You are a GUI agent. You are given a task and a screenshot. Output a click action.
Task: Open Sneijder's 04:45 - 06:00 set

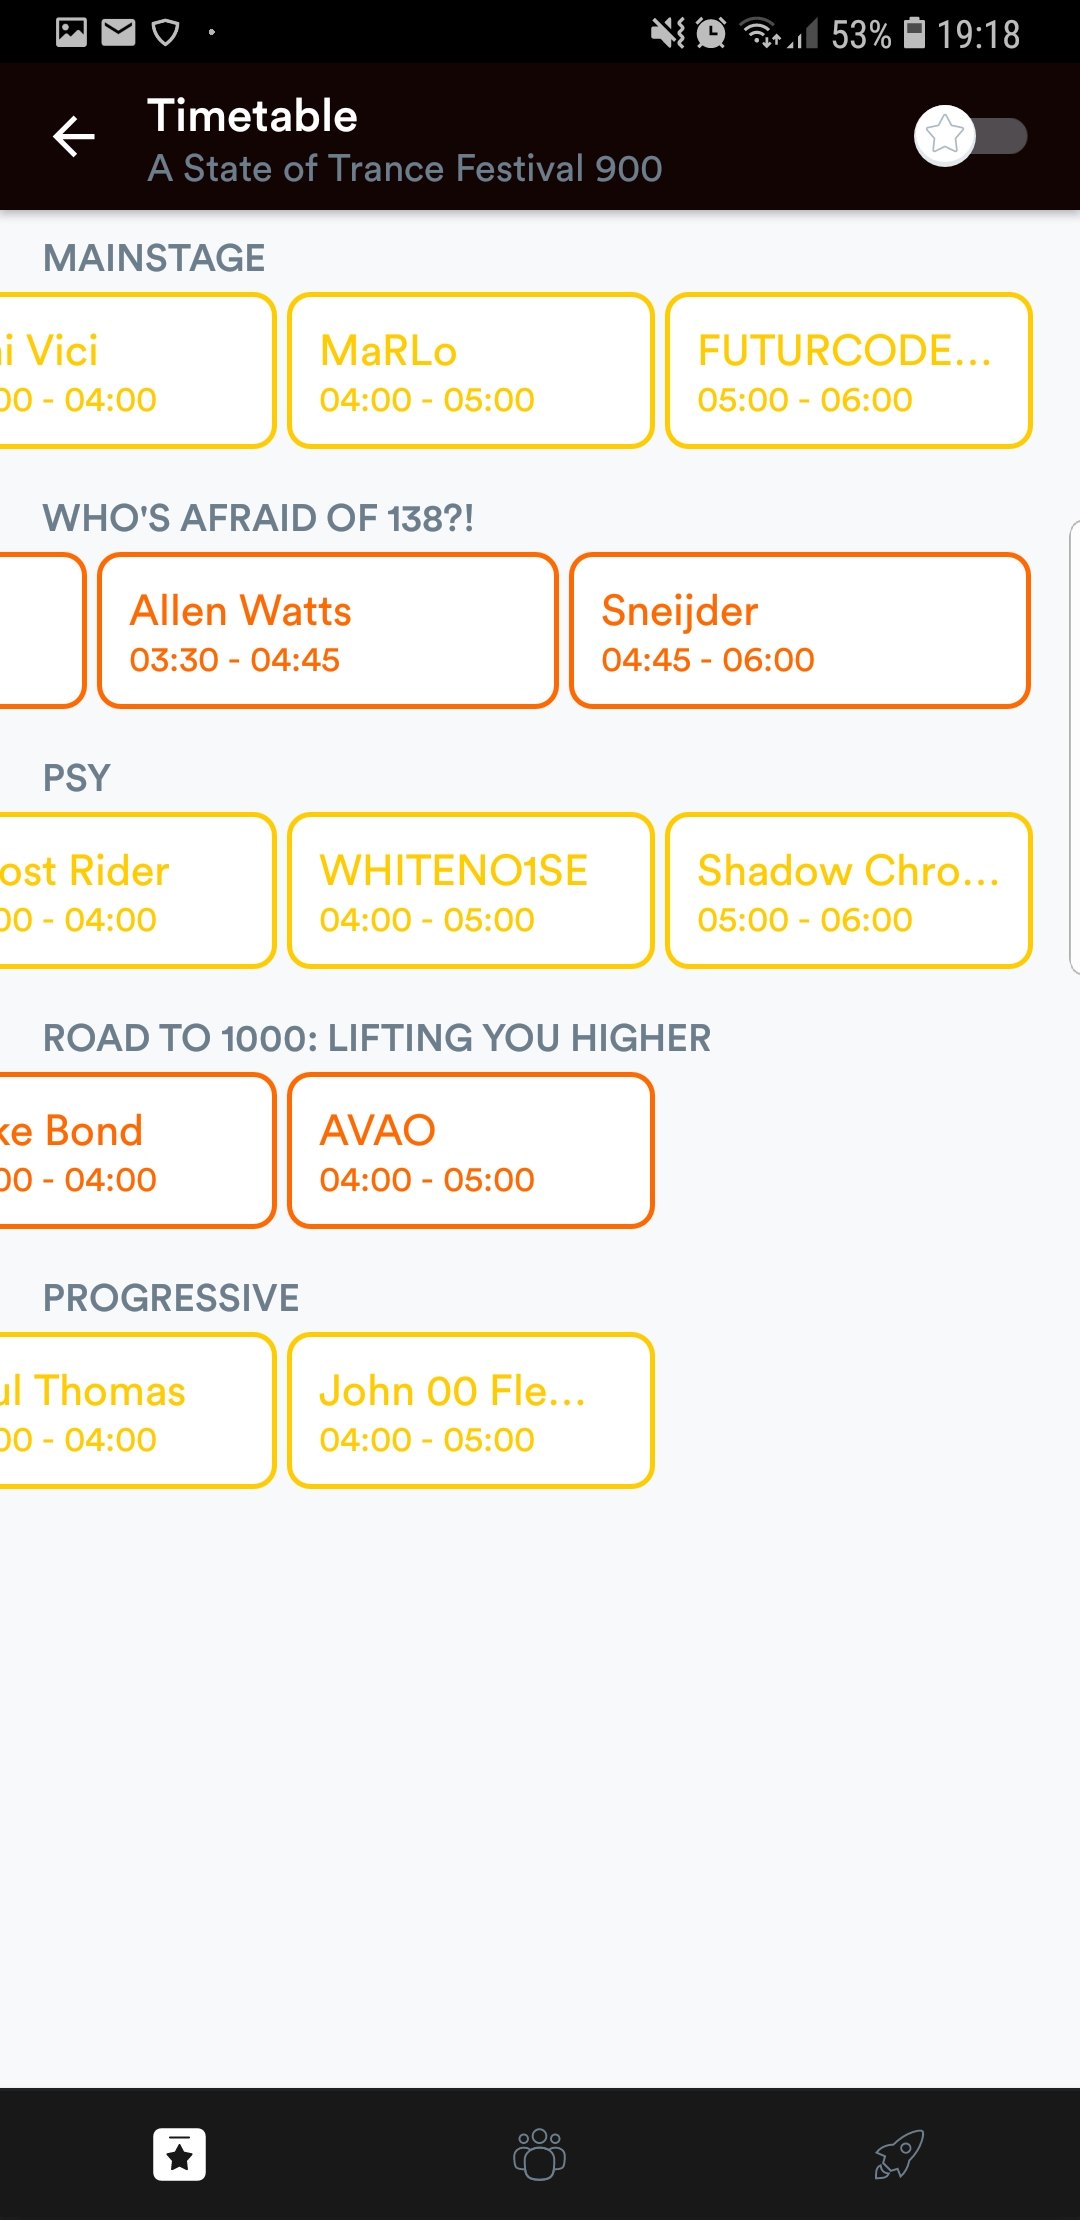tap(799, 631)
